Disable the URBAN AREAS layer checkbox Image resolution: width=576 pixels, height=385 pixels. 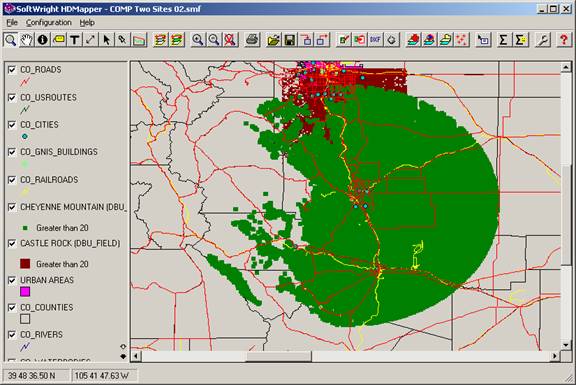point(12,280)
